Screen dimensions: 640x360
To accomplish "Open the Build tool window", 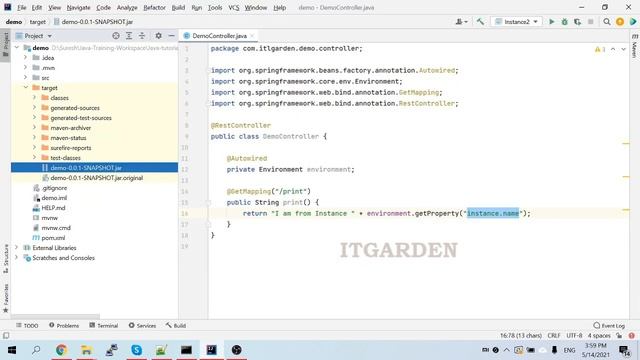I will coord(176,325).
